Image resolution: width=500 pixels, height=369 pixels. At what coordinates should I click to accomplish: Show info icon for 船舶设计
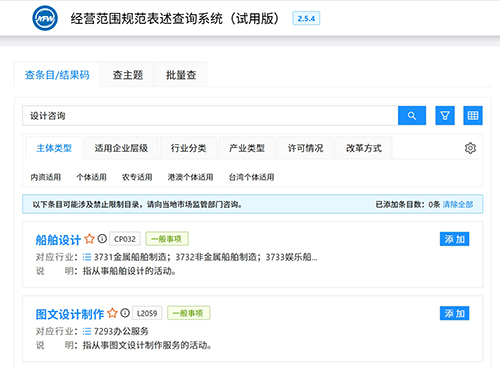coord(102,239)
